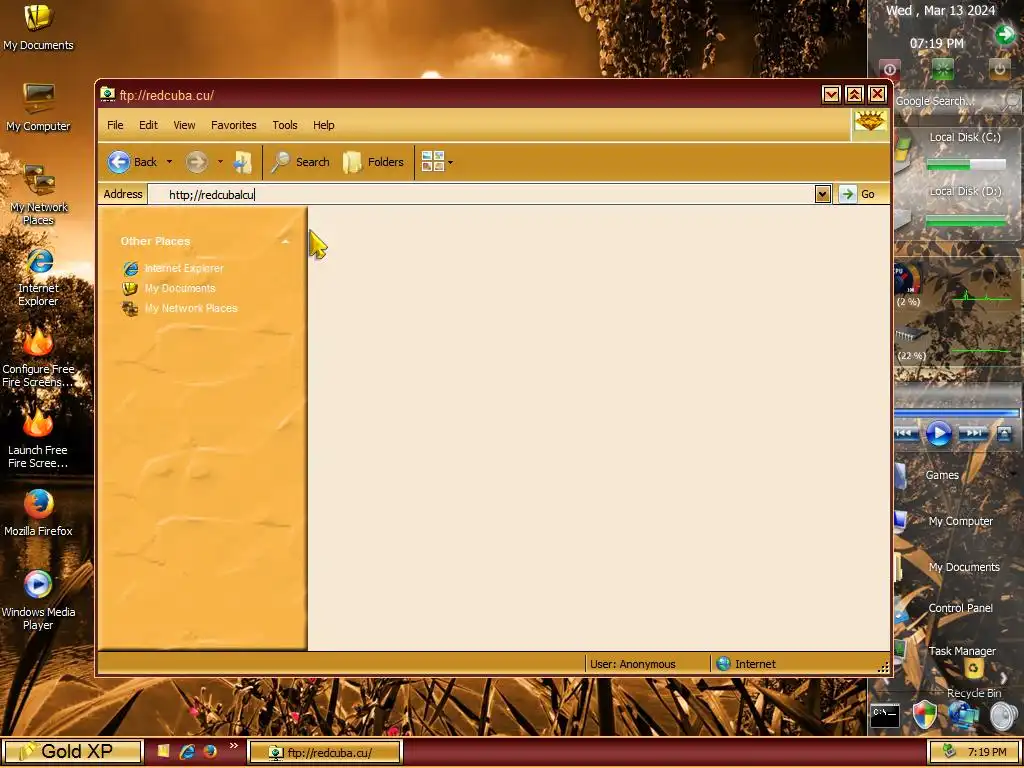Click the My Documents desktop icon
The image size is (1024, 768).
38,27
